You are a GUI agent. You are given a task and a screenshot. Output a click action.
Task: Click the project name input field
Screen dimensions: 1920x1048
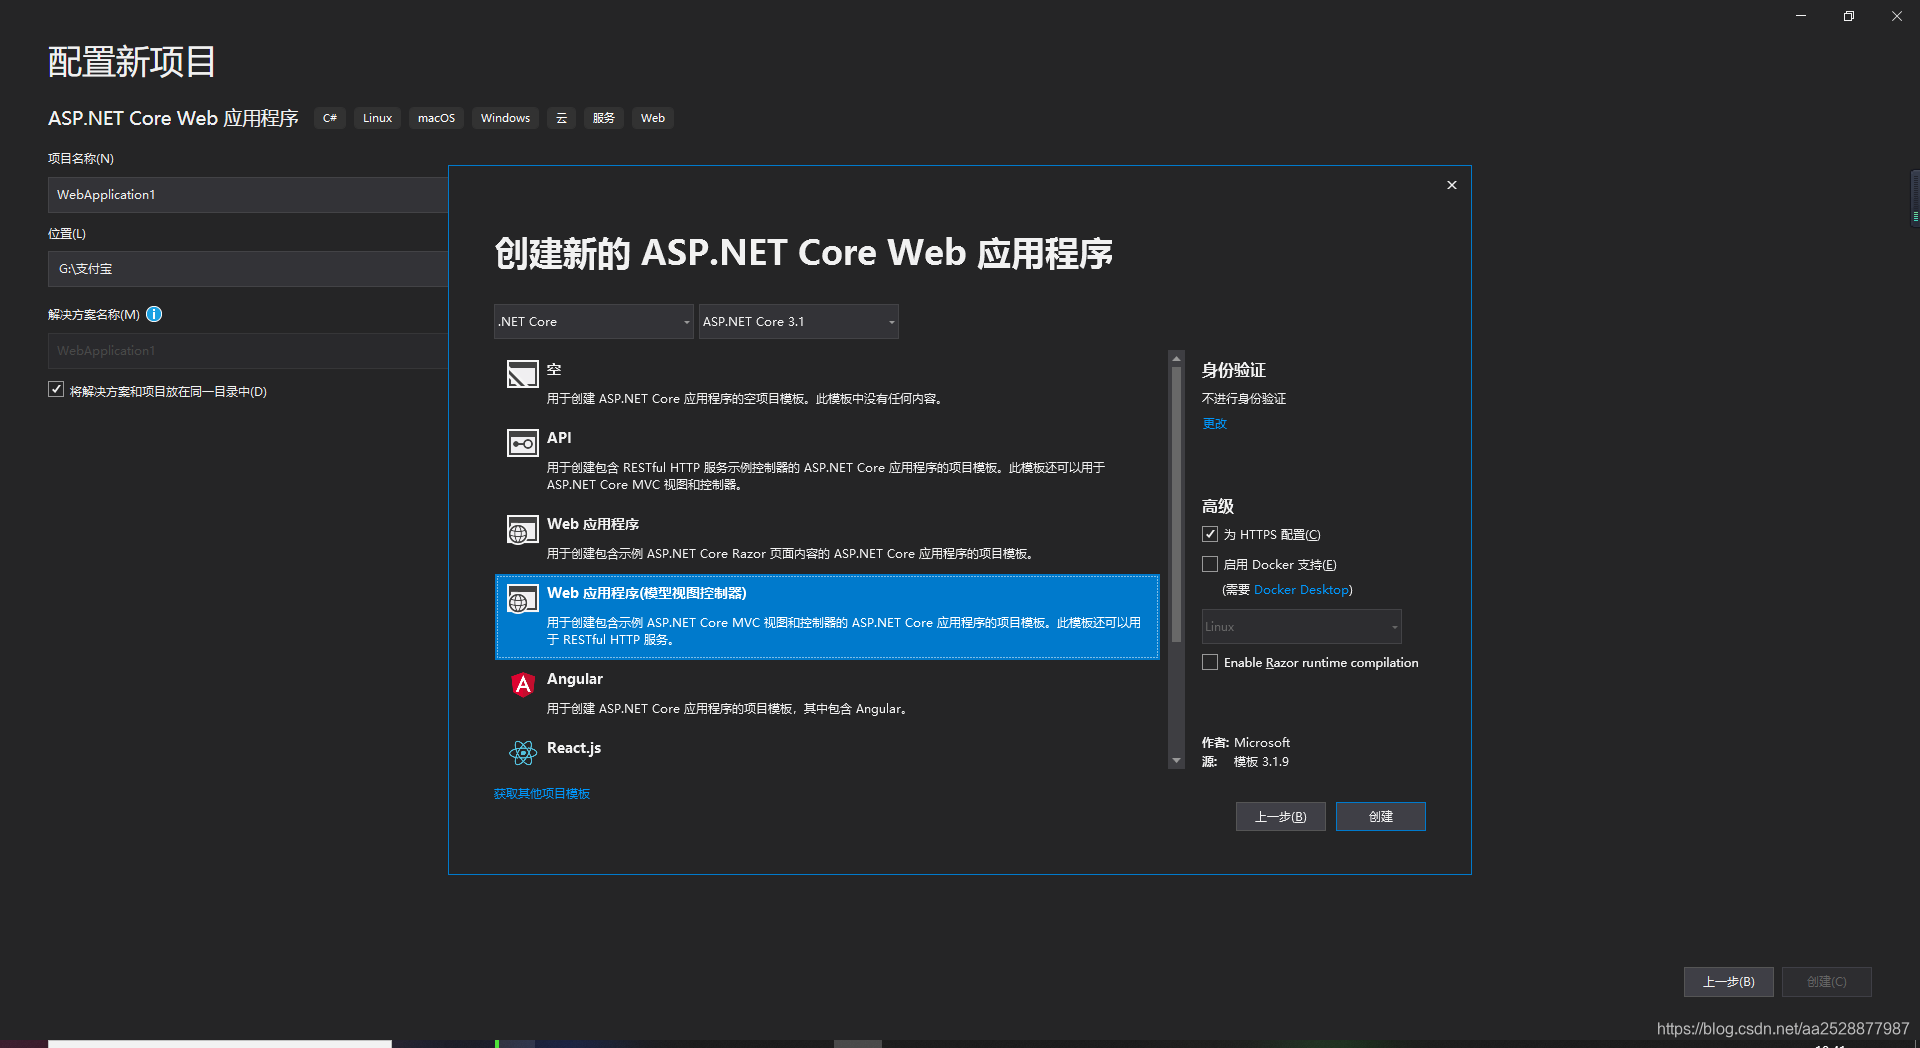[248, 195]
